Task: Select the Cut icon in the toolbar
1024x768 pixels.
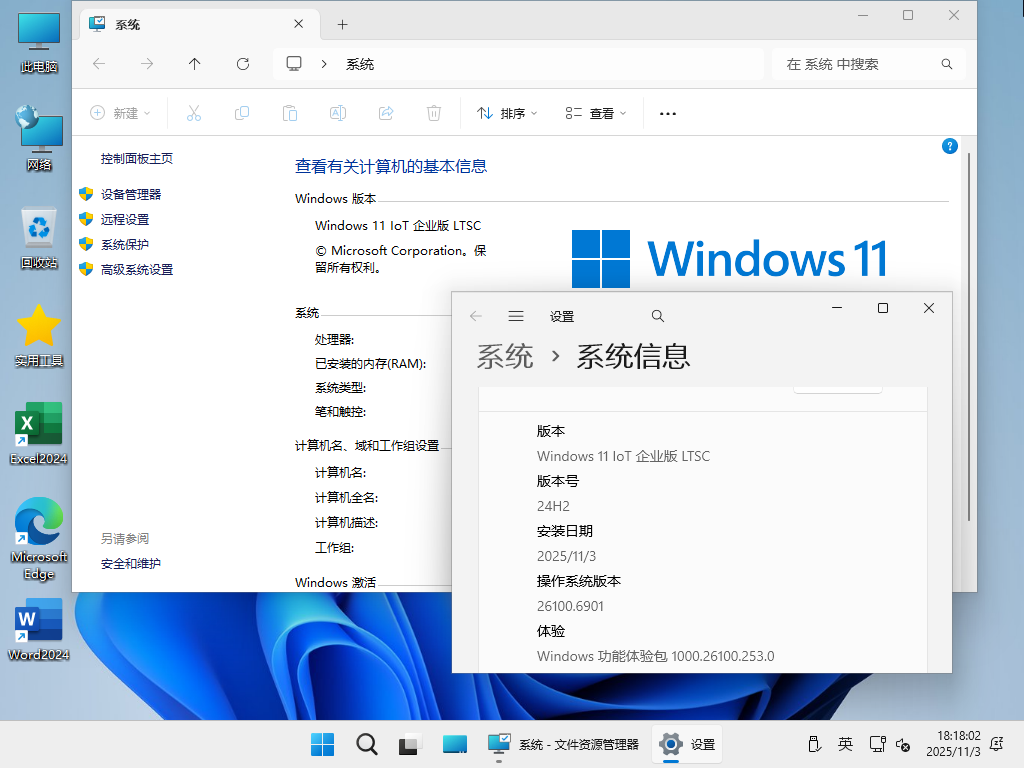Action: 193,113
